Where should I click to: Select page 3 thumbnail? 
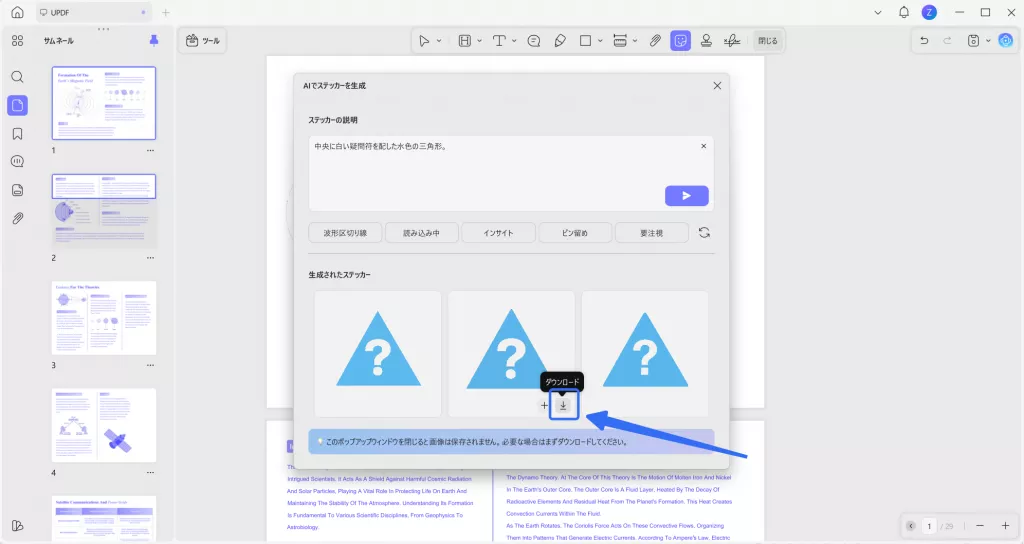pyautogui.click(x=104, y=318)
